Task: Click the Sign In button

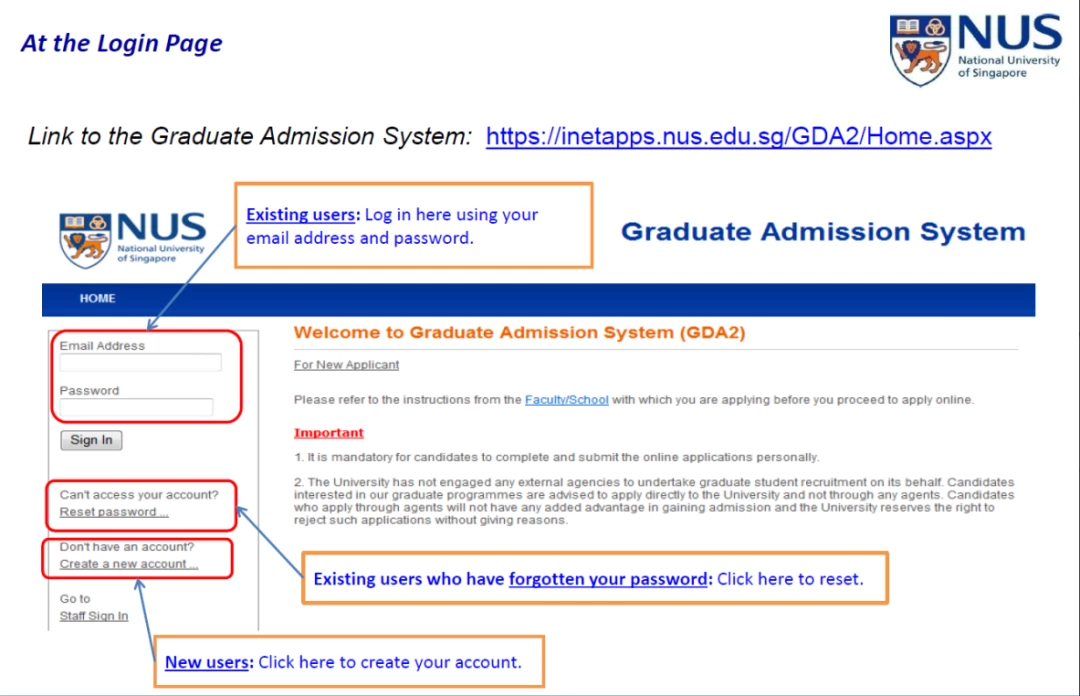Action: click(x=91, y=440)
